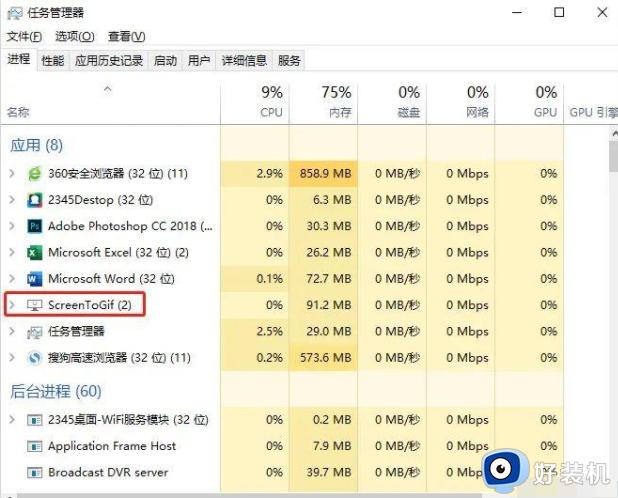618x498 pixels.
Task: Switch to the 用户 tab
Action: [x=199, y=61]
